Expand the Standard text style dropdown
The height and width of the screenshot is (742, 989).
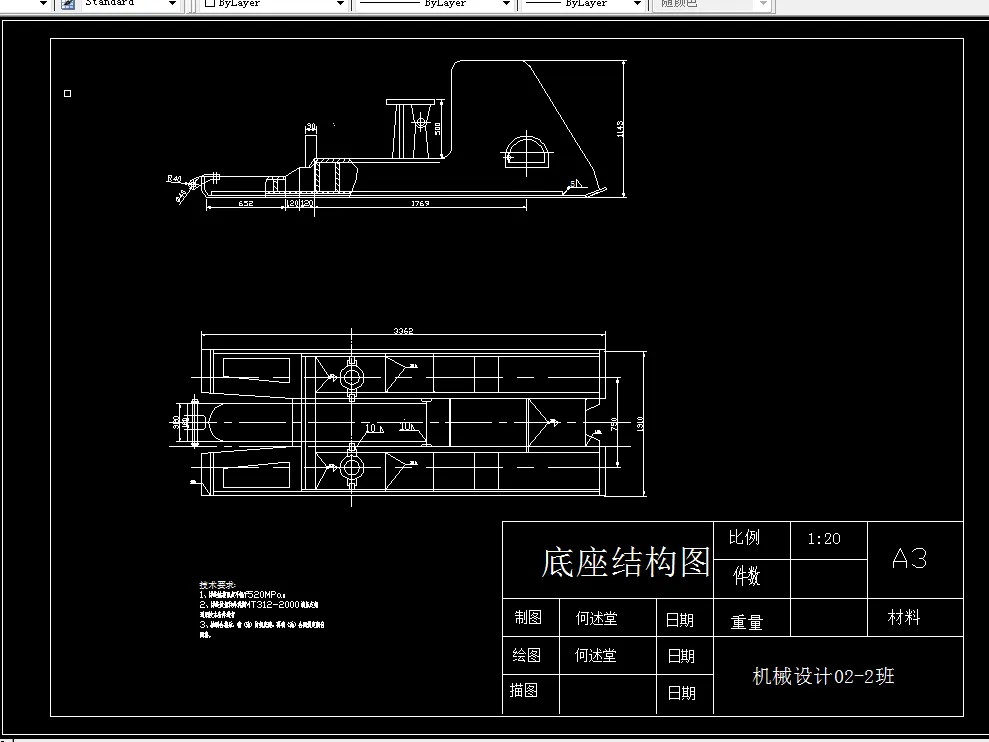coord(172,4)
